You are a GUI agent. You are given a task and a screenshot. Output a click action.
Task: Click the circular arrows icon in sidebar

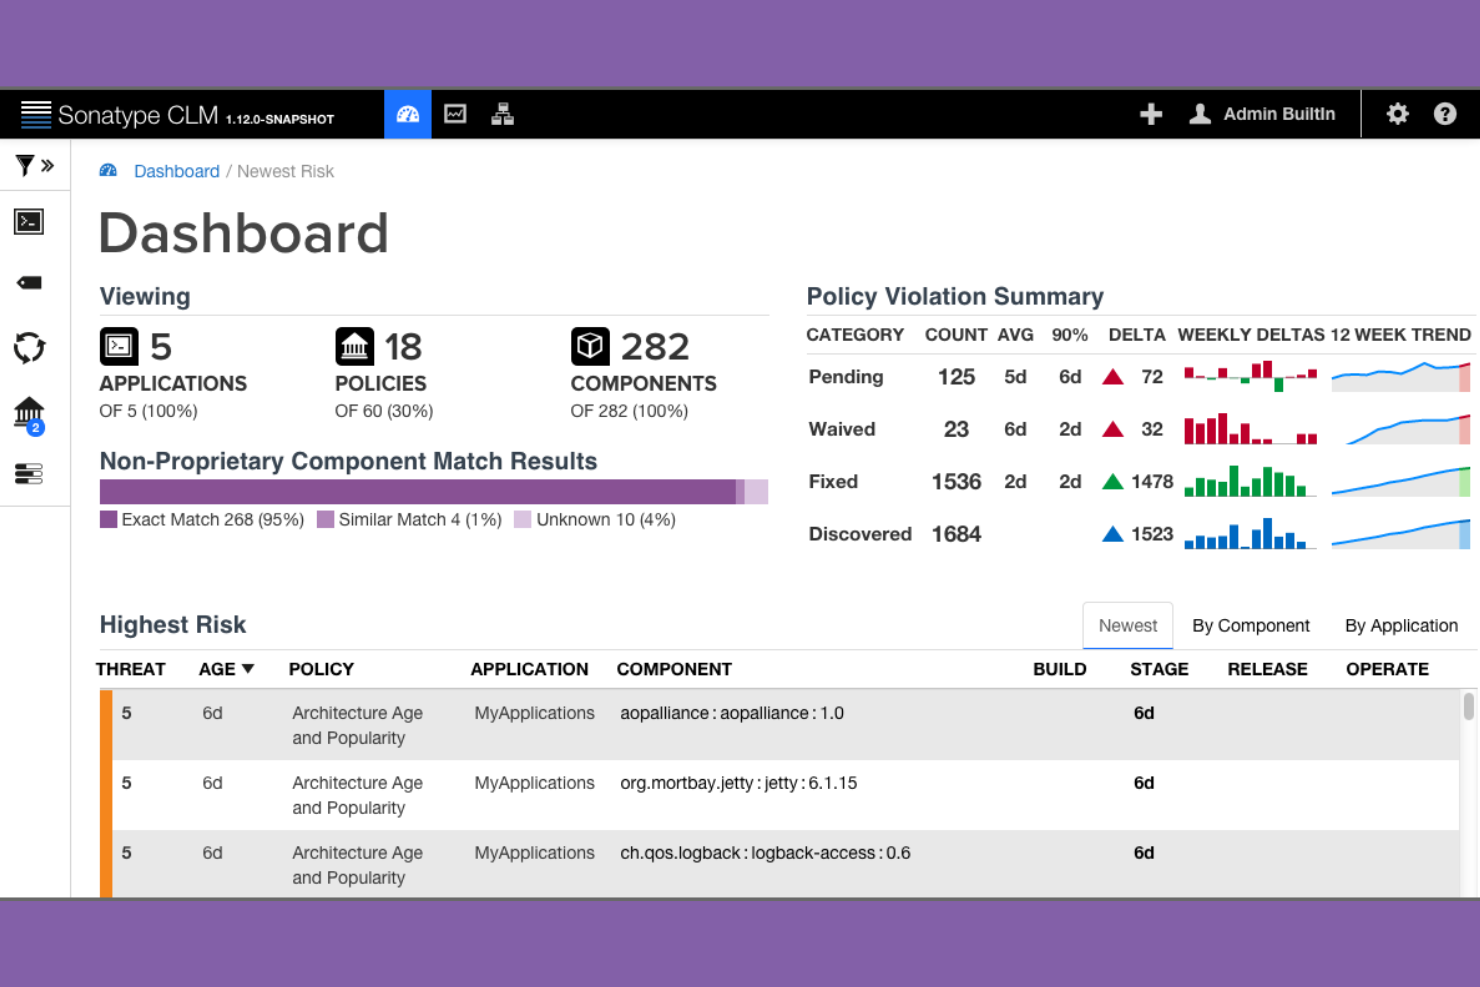pyautogui.click(x=29, y=348)
